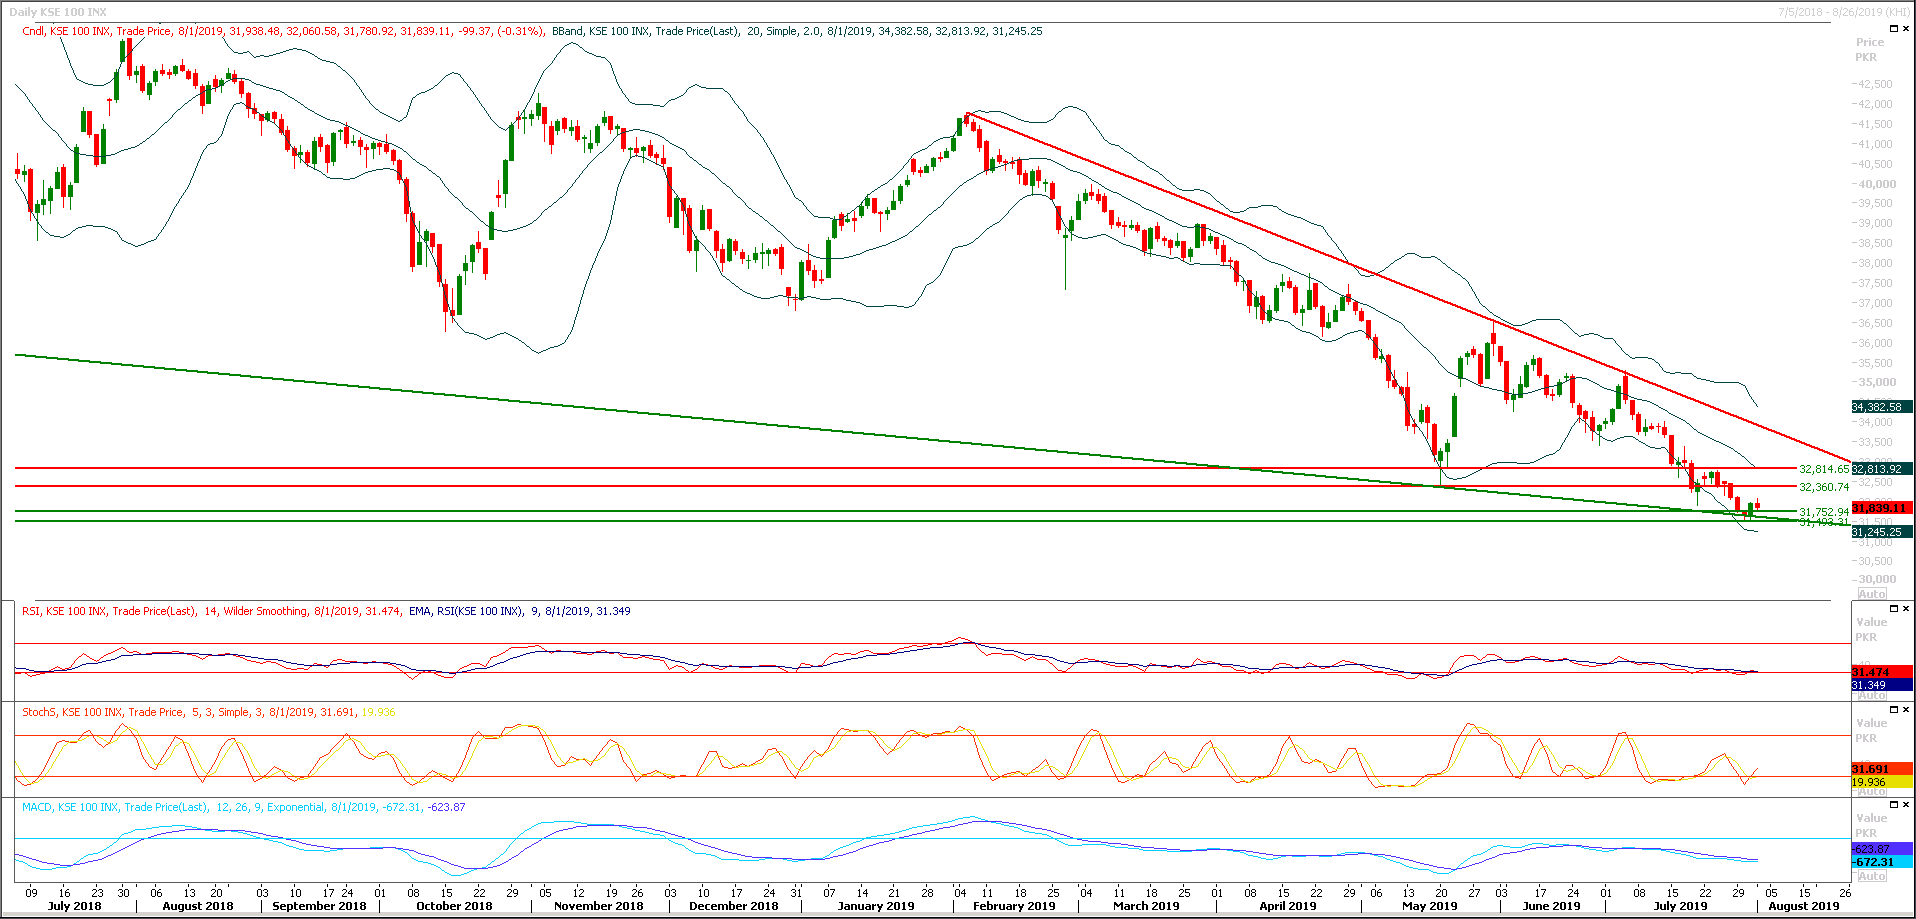The height and width of the screenshot is (919, 1916).
Task: Toggle Auto scaling on the MACD axis
Action: (x=1871, y=876)
